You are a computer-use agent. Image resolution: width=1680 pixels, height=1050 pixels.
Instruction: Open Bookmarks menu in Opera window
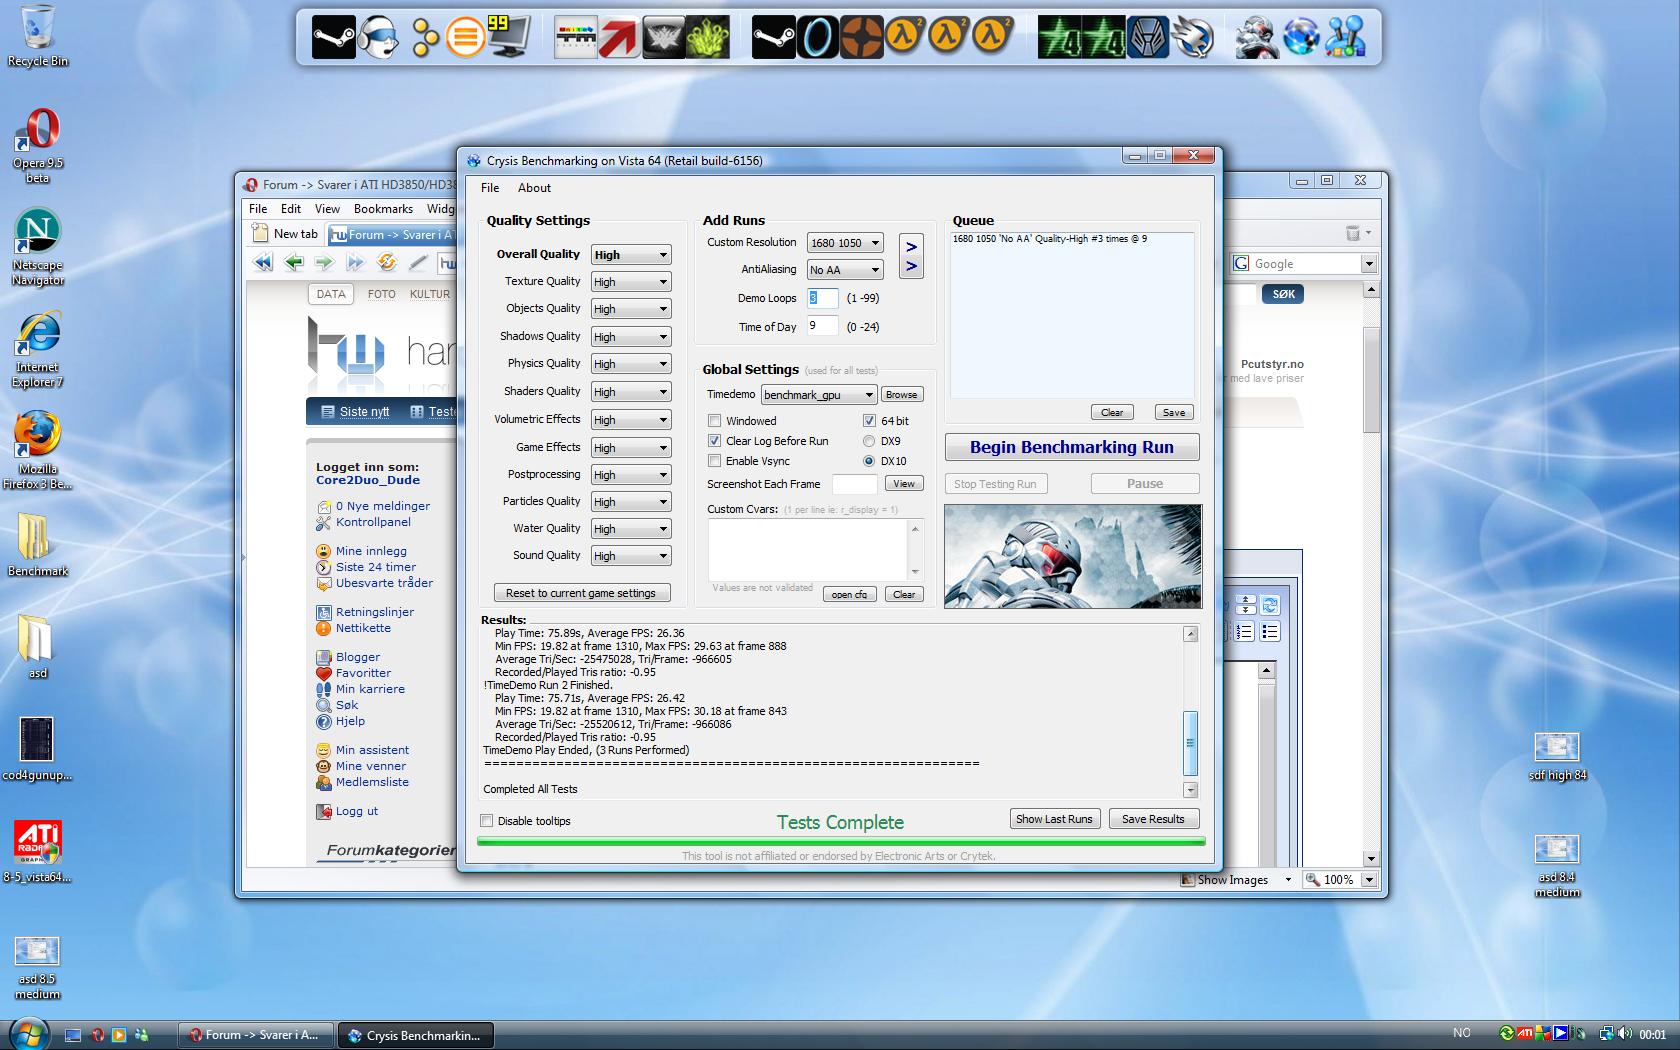(383, 209)
